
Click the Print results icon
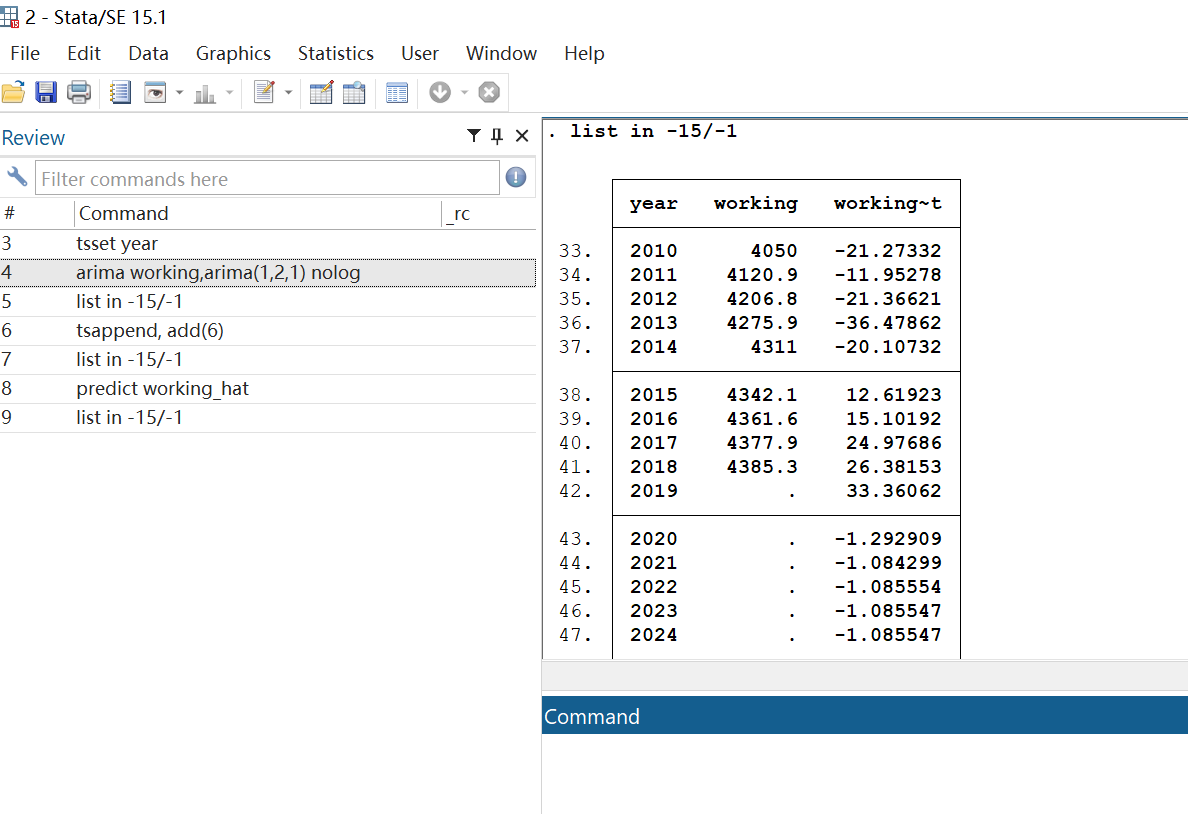[79, 93]
